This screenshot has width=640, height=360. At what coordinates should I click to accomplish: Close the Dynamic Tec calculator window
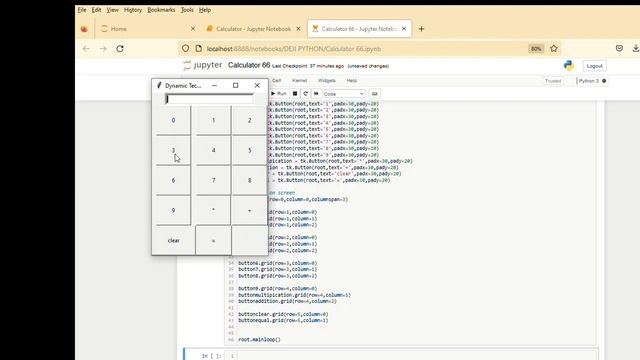coord(257,86)
